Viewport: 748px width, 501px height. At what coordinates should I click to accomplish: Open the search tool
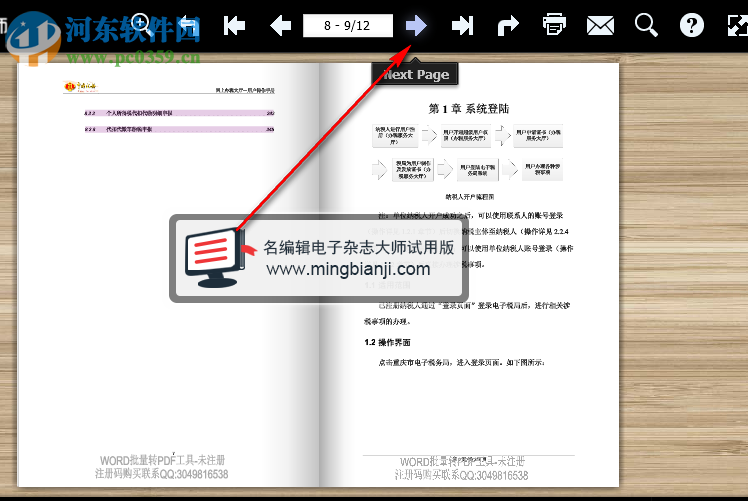tap(646, 25)
